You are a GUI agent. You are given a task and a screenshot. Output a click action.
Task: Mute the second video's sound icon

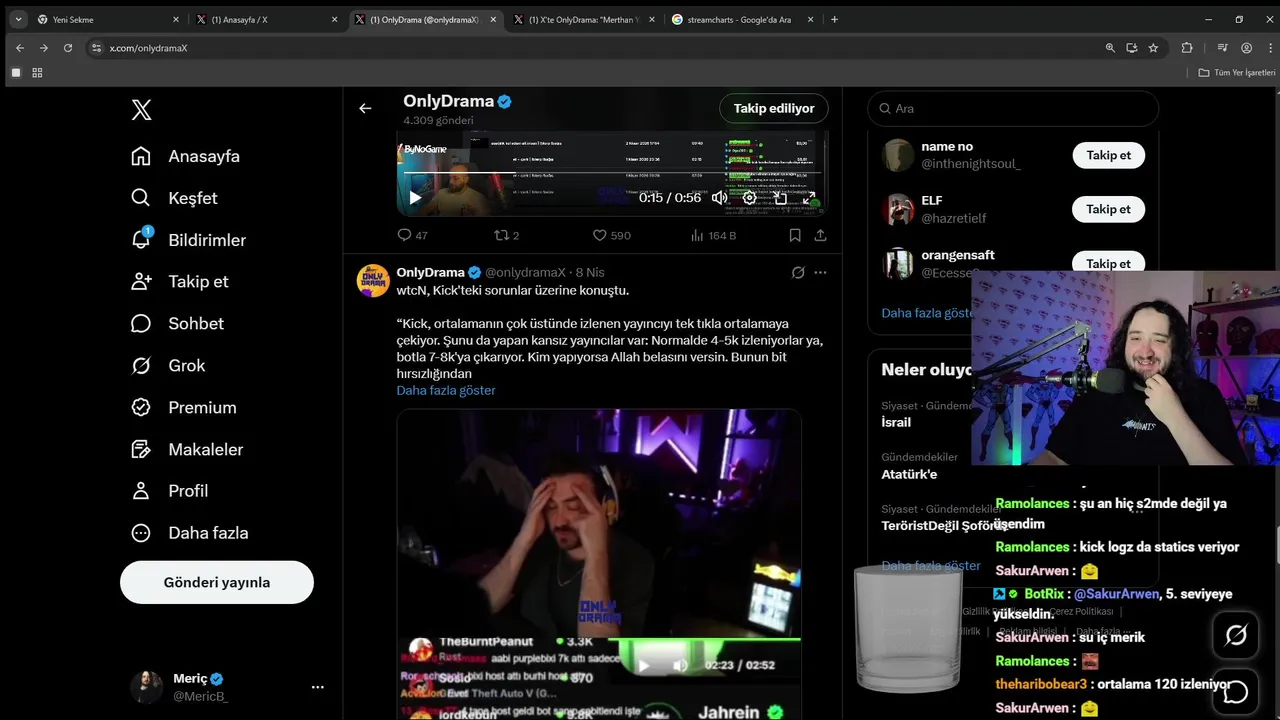[x=680, y=665]
